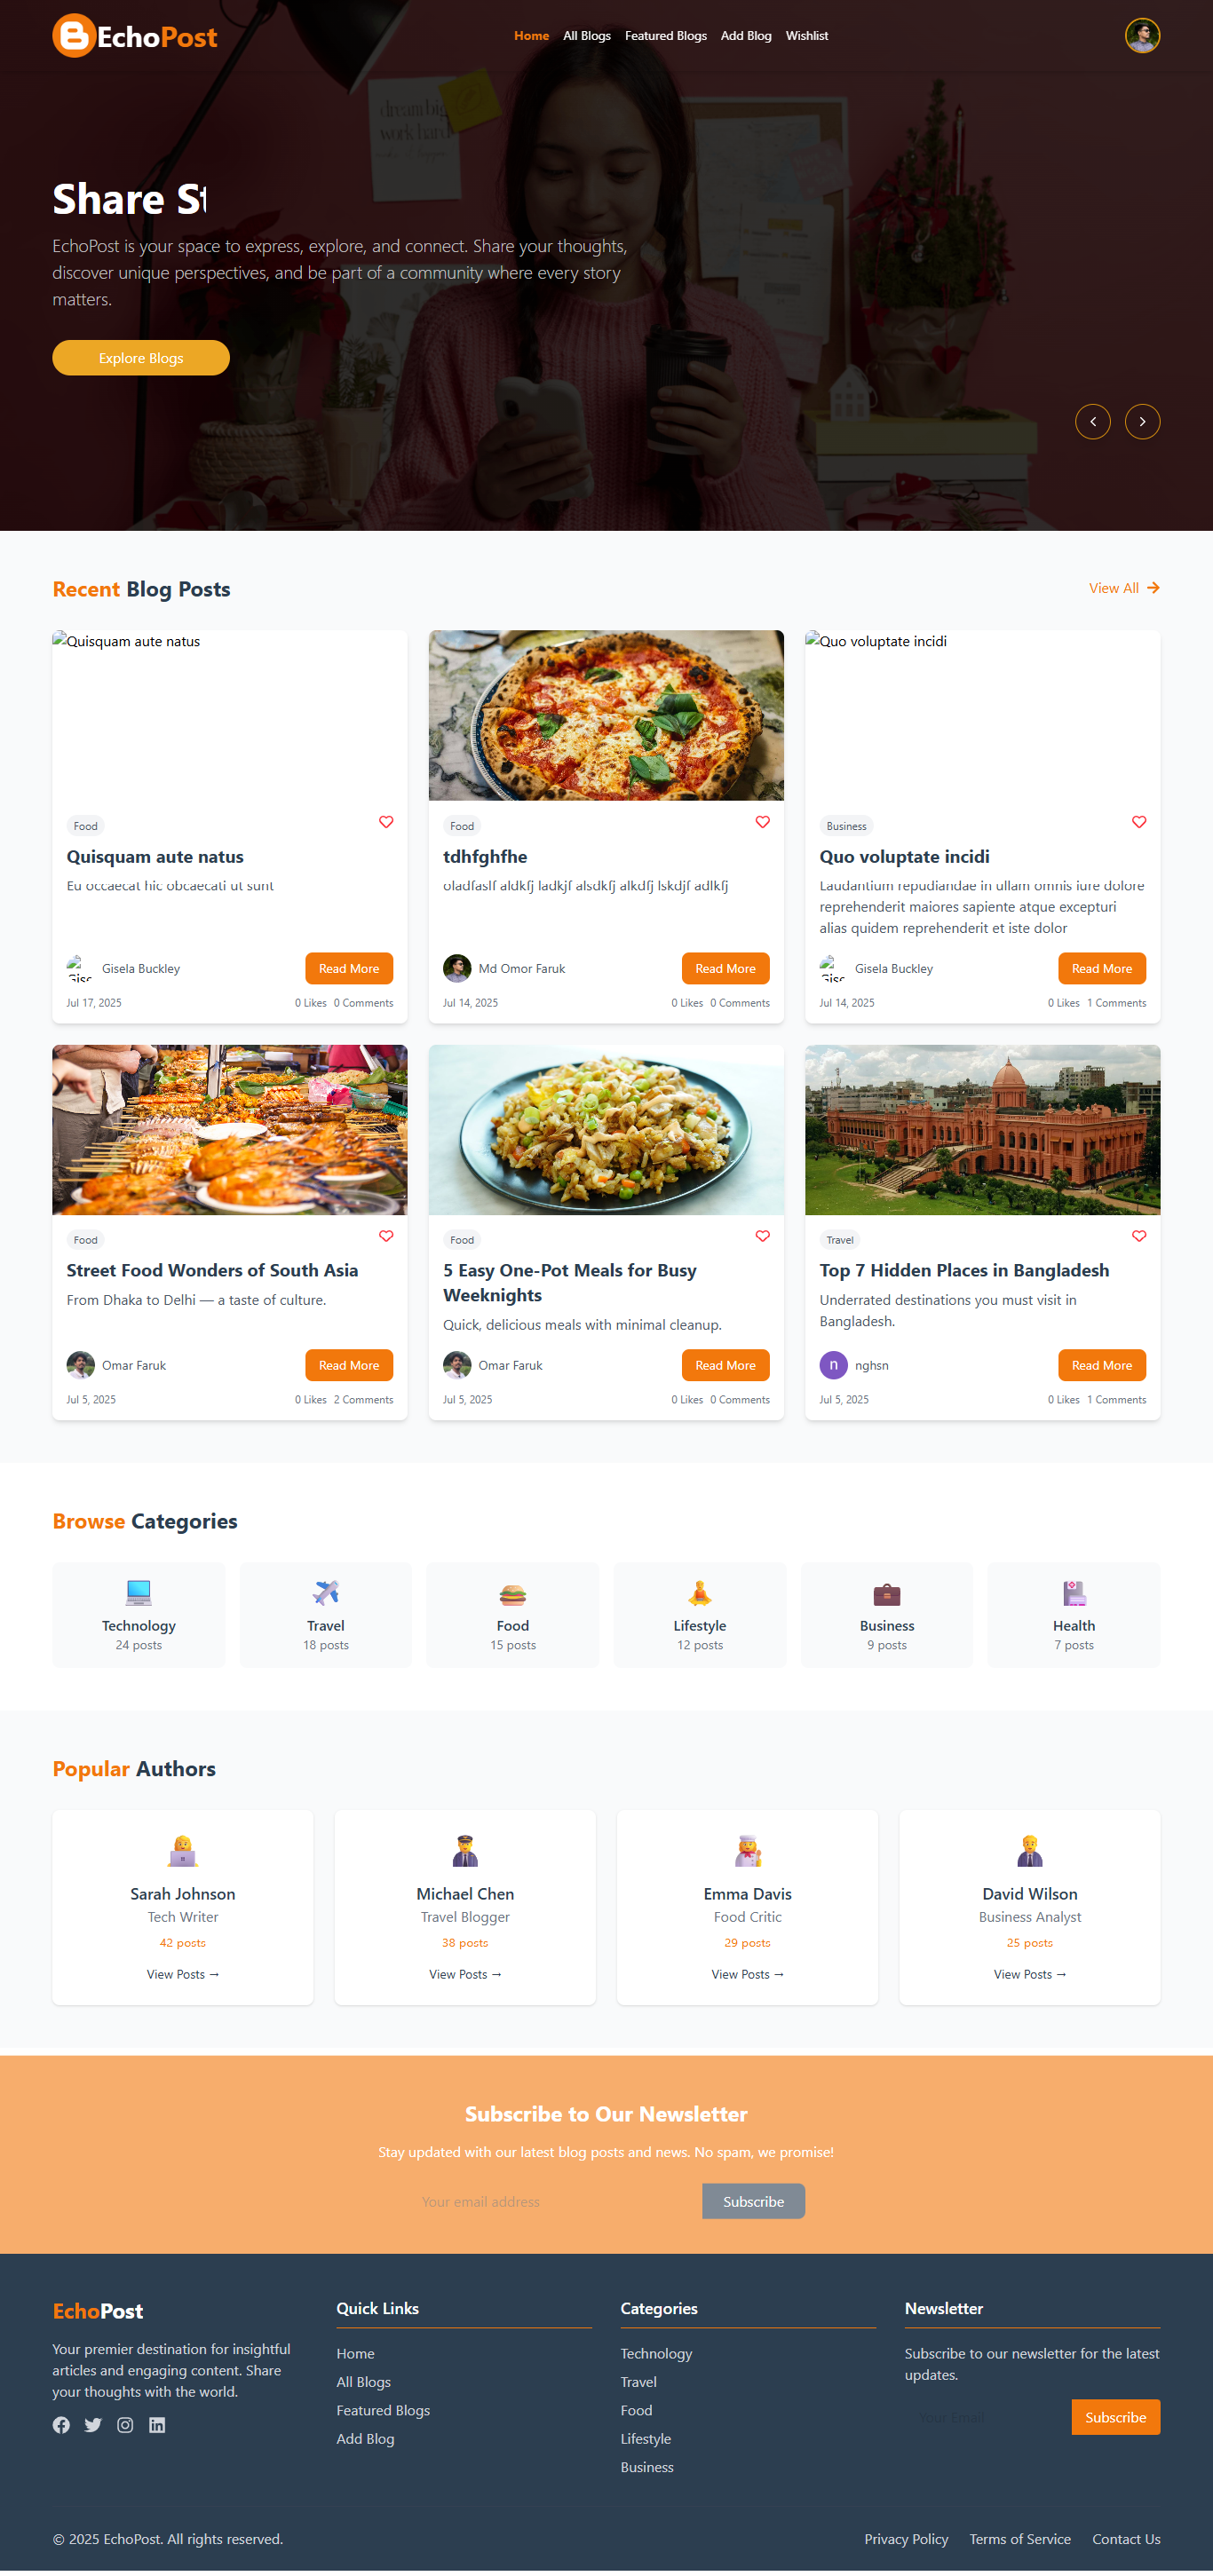Open Featured Blogs in navigation bar
Screen dimensions: 1213x2576
665,36
